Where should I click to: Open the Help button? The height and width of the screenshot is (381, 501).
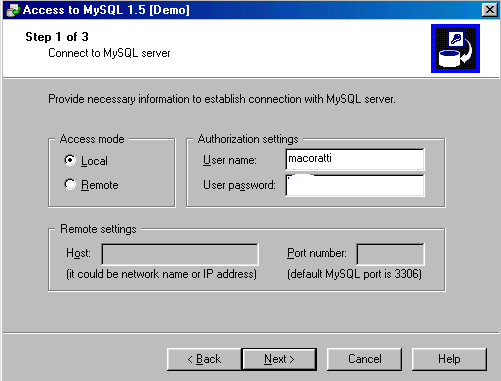tap(449, 359)
